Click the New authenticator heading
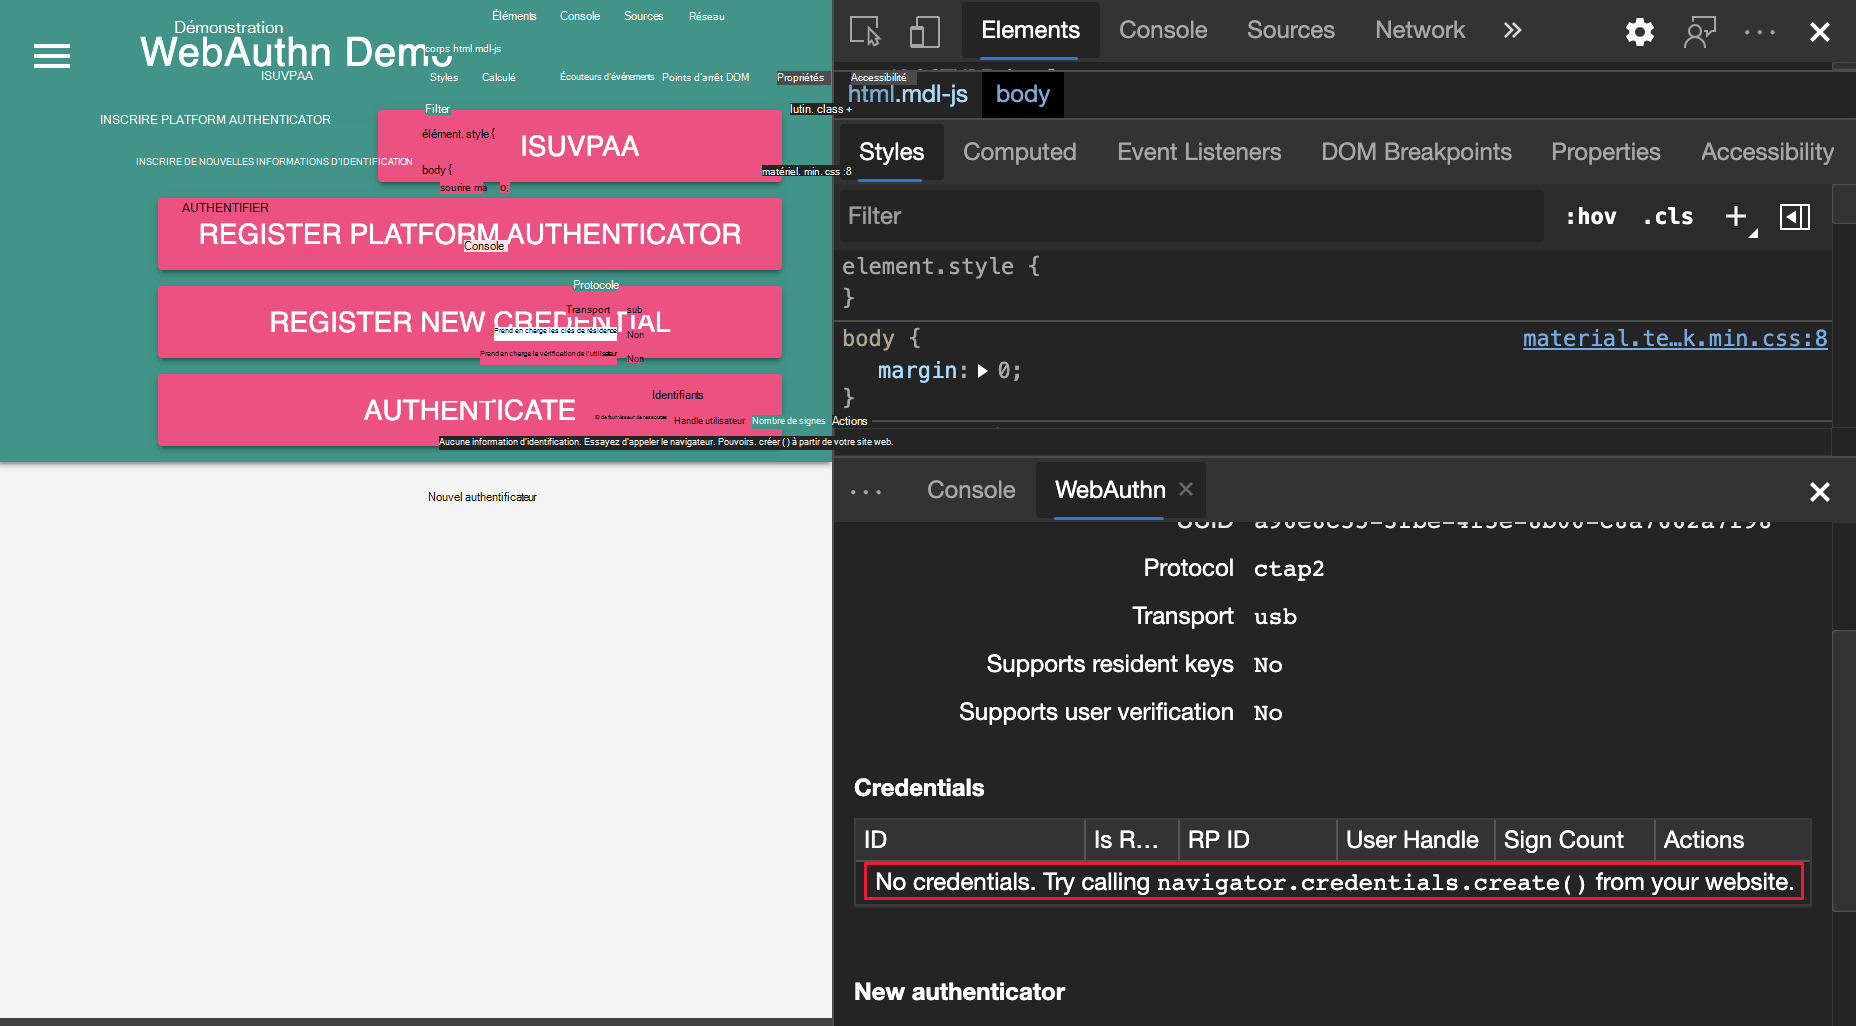The height and width of the screenshot is (1026, 1856). pyautogui.click(x=959, y=992)
